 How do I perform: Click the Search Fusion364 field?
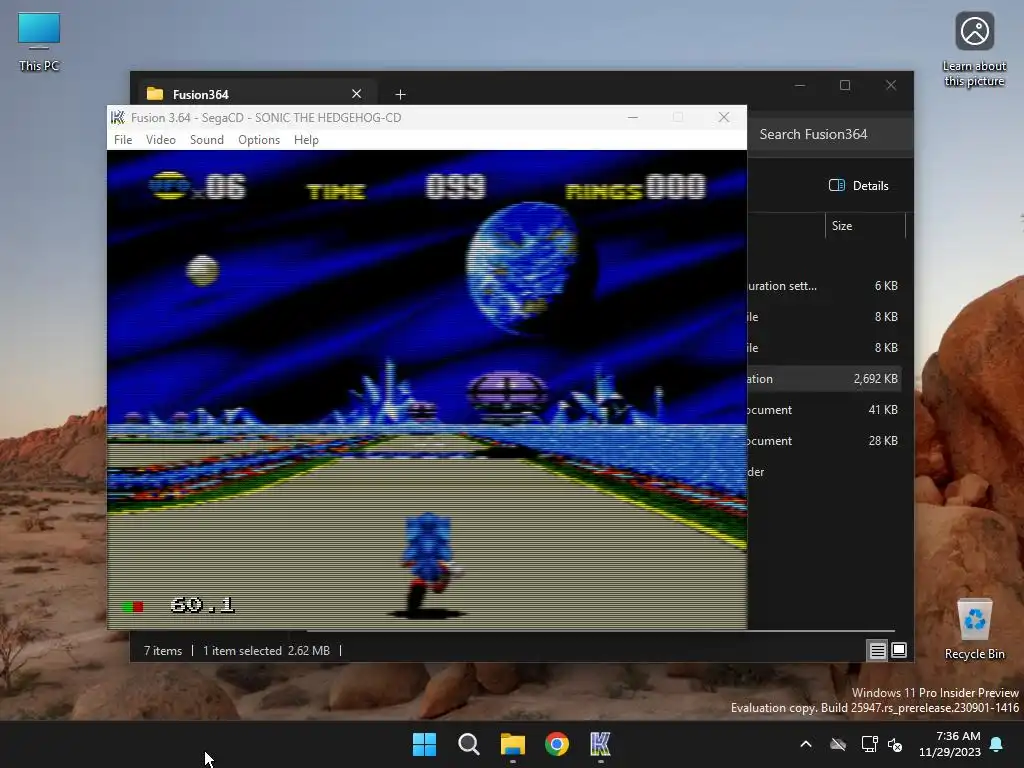(x=829, y=134)
